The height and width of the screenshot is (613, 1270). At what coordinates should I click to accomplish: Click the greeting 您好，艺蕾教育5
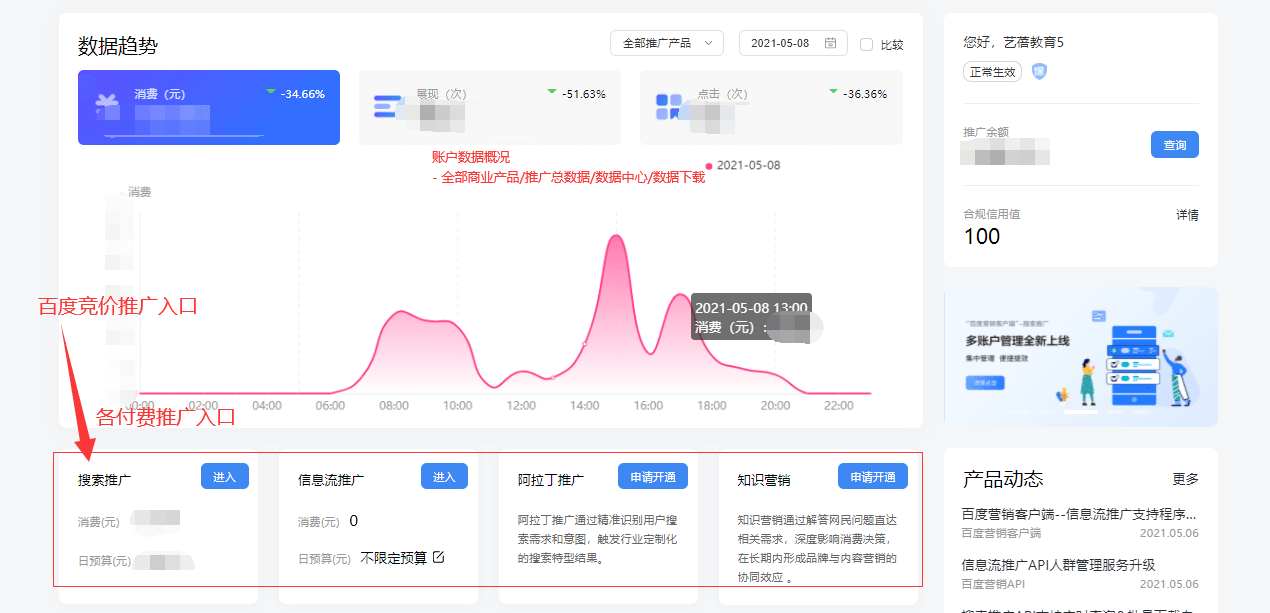point(1014,42)
